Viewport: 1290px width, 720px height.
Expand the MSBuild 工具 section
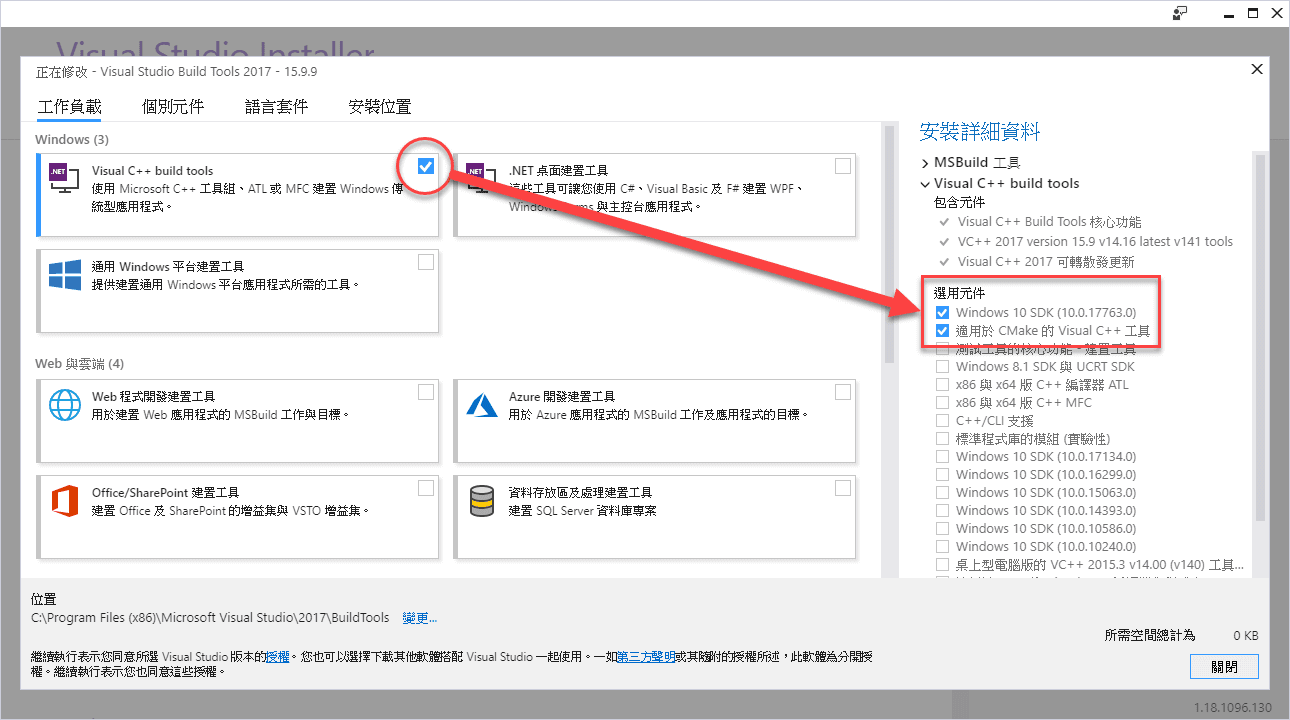click(925, 162)
